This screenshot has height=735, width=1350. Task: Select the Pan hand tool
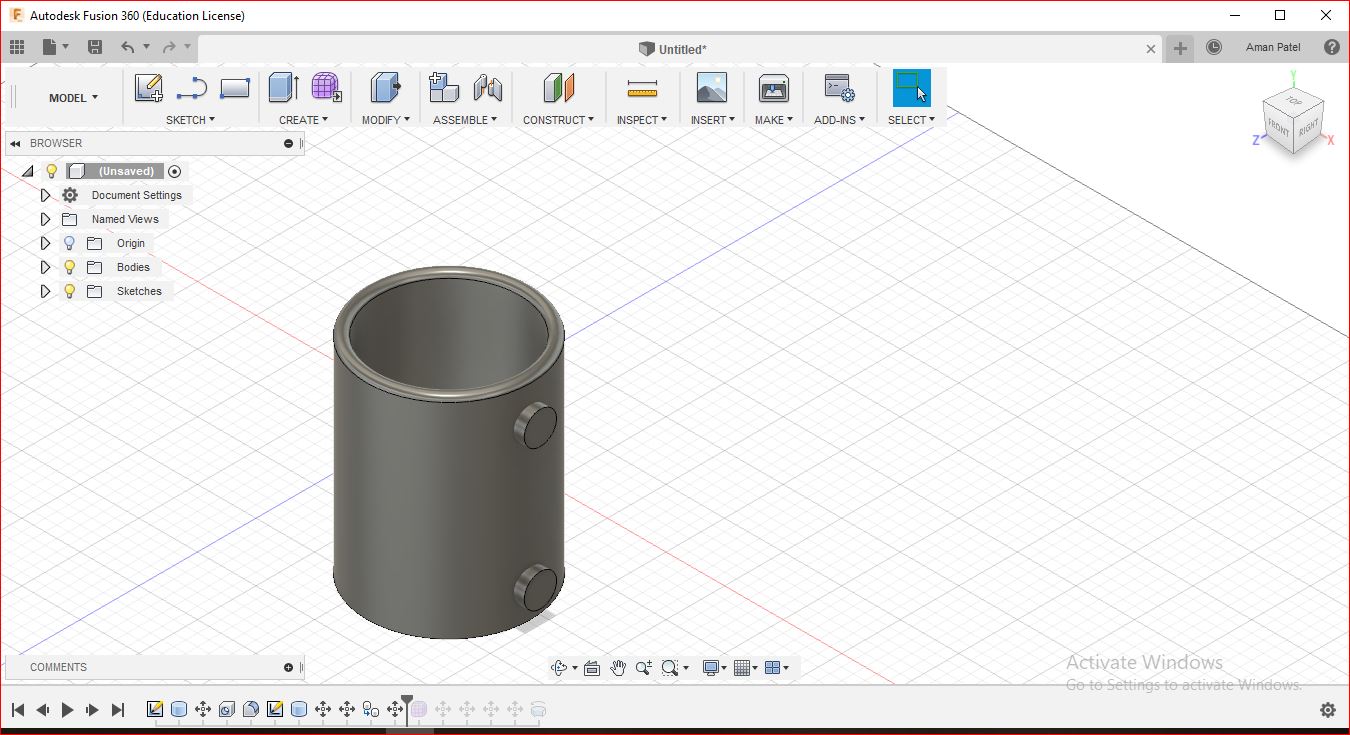(x=618, y=668)
